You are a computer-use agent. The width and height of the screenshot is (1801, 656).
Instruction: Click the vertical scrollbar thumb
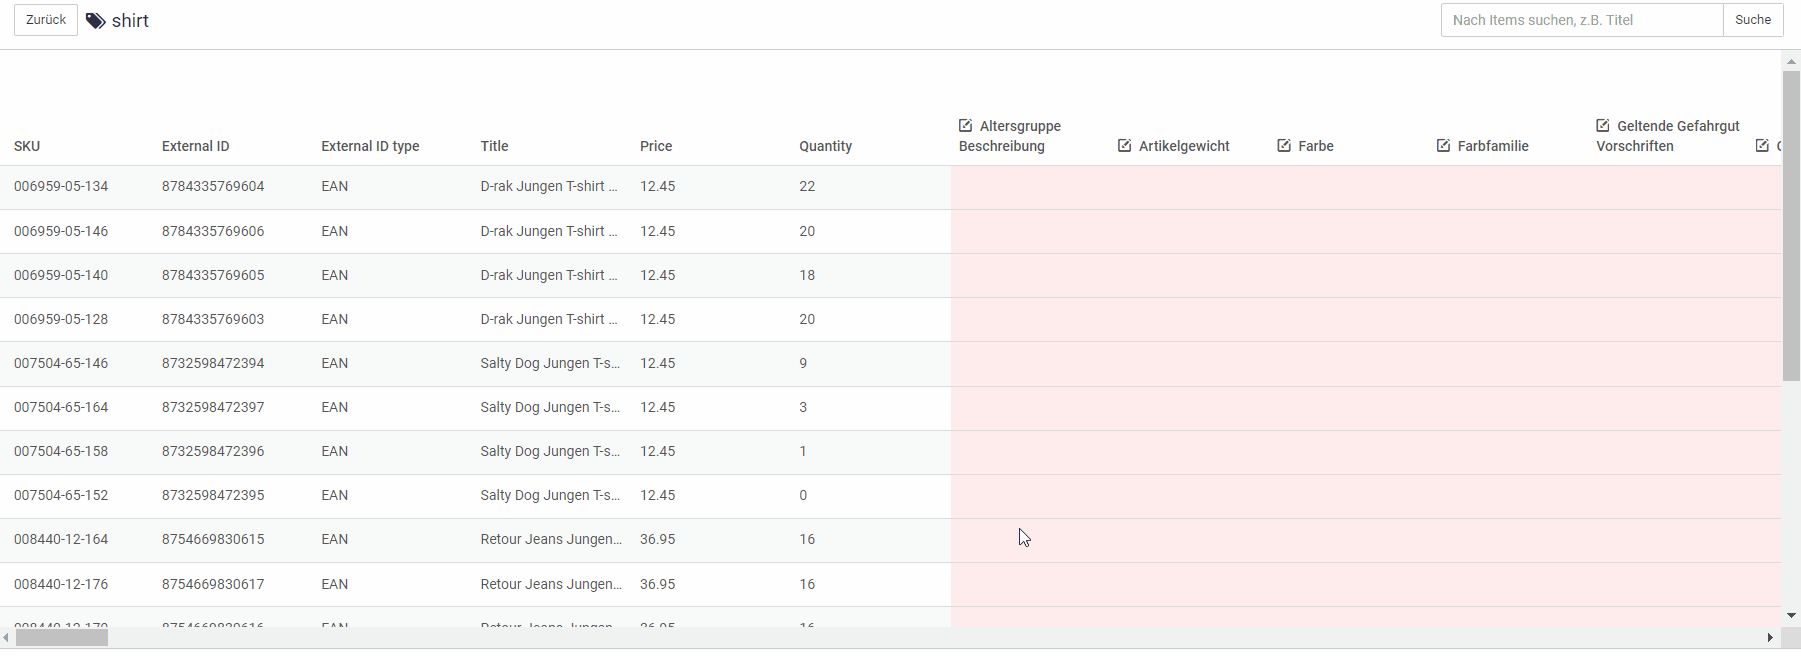1791,226
